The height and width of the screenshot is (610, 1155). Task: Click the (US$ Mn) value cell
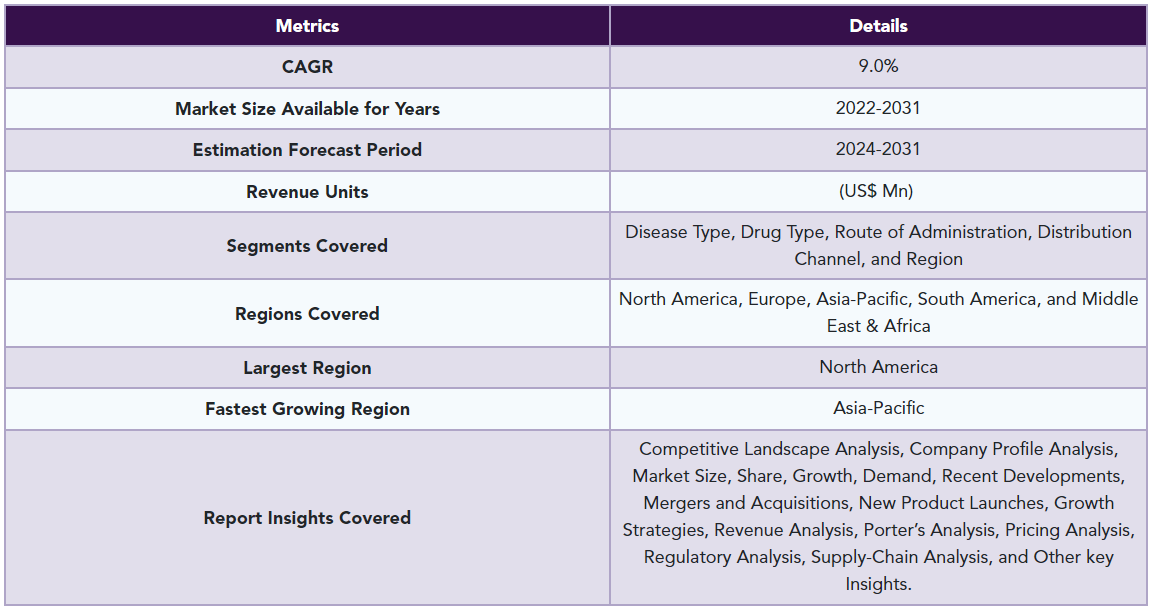(x=878, y=192)
